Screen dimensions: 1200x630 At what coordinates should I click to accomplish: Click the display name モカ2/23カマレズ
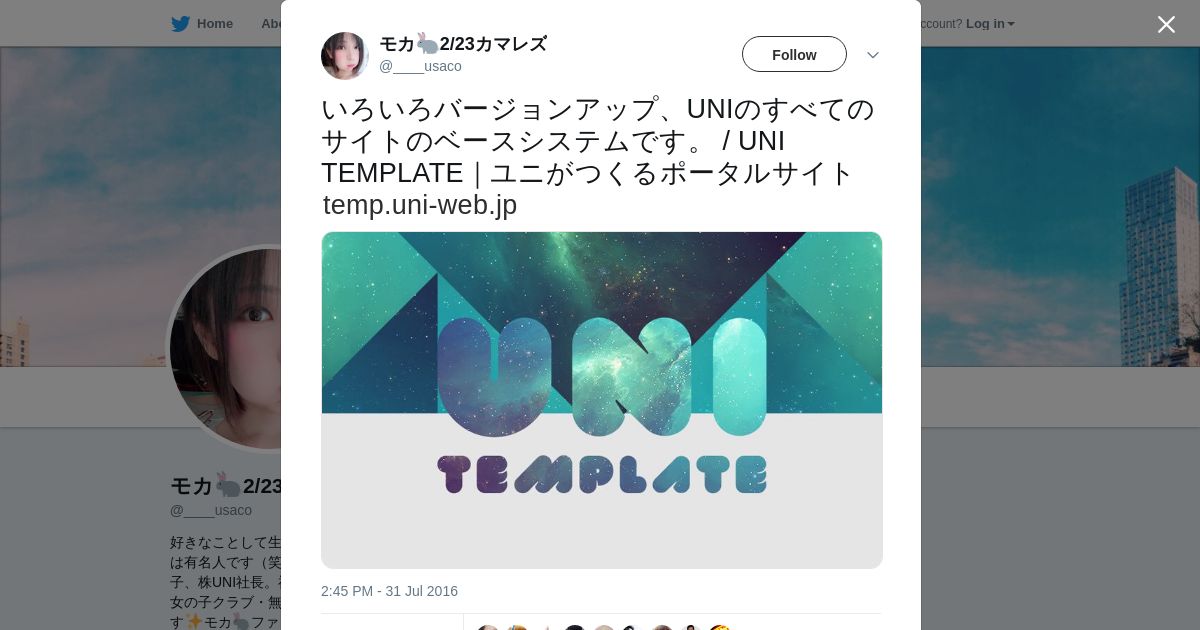[463, 44]
